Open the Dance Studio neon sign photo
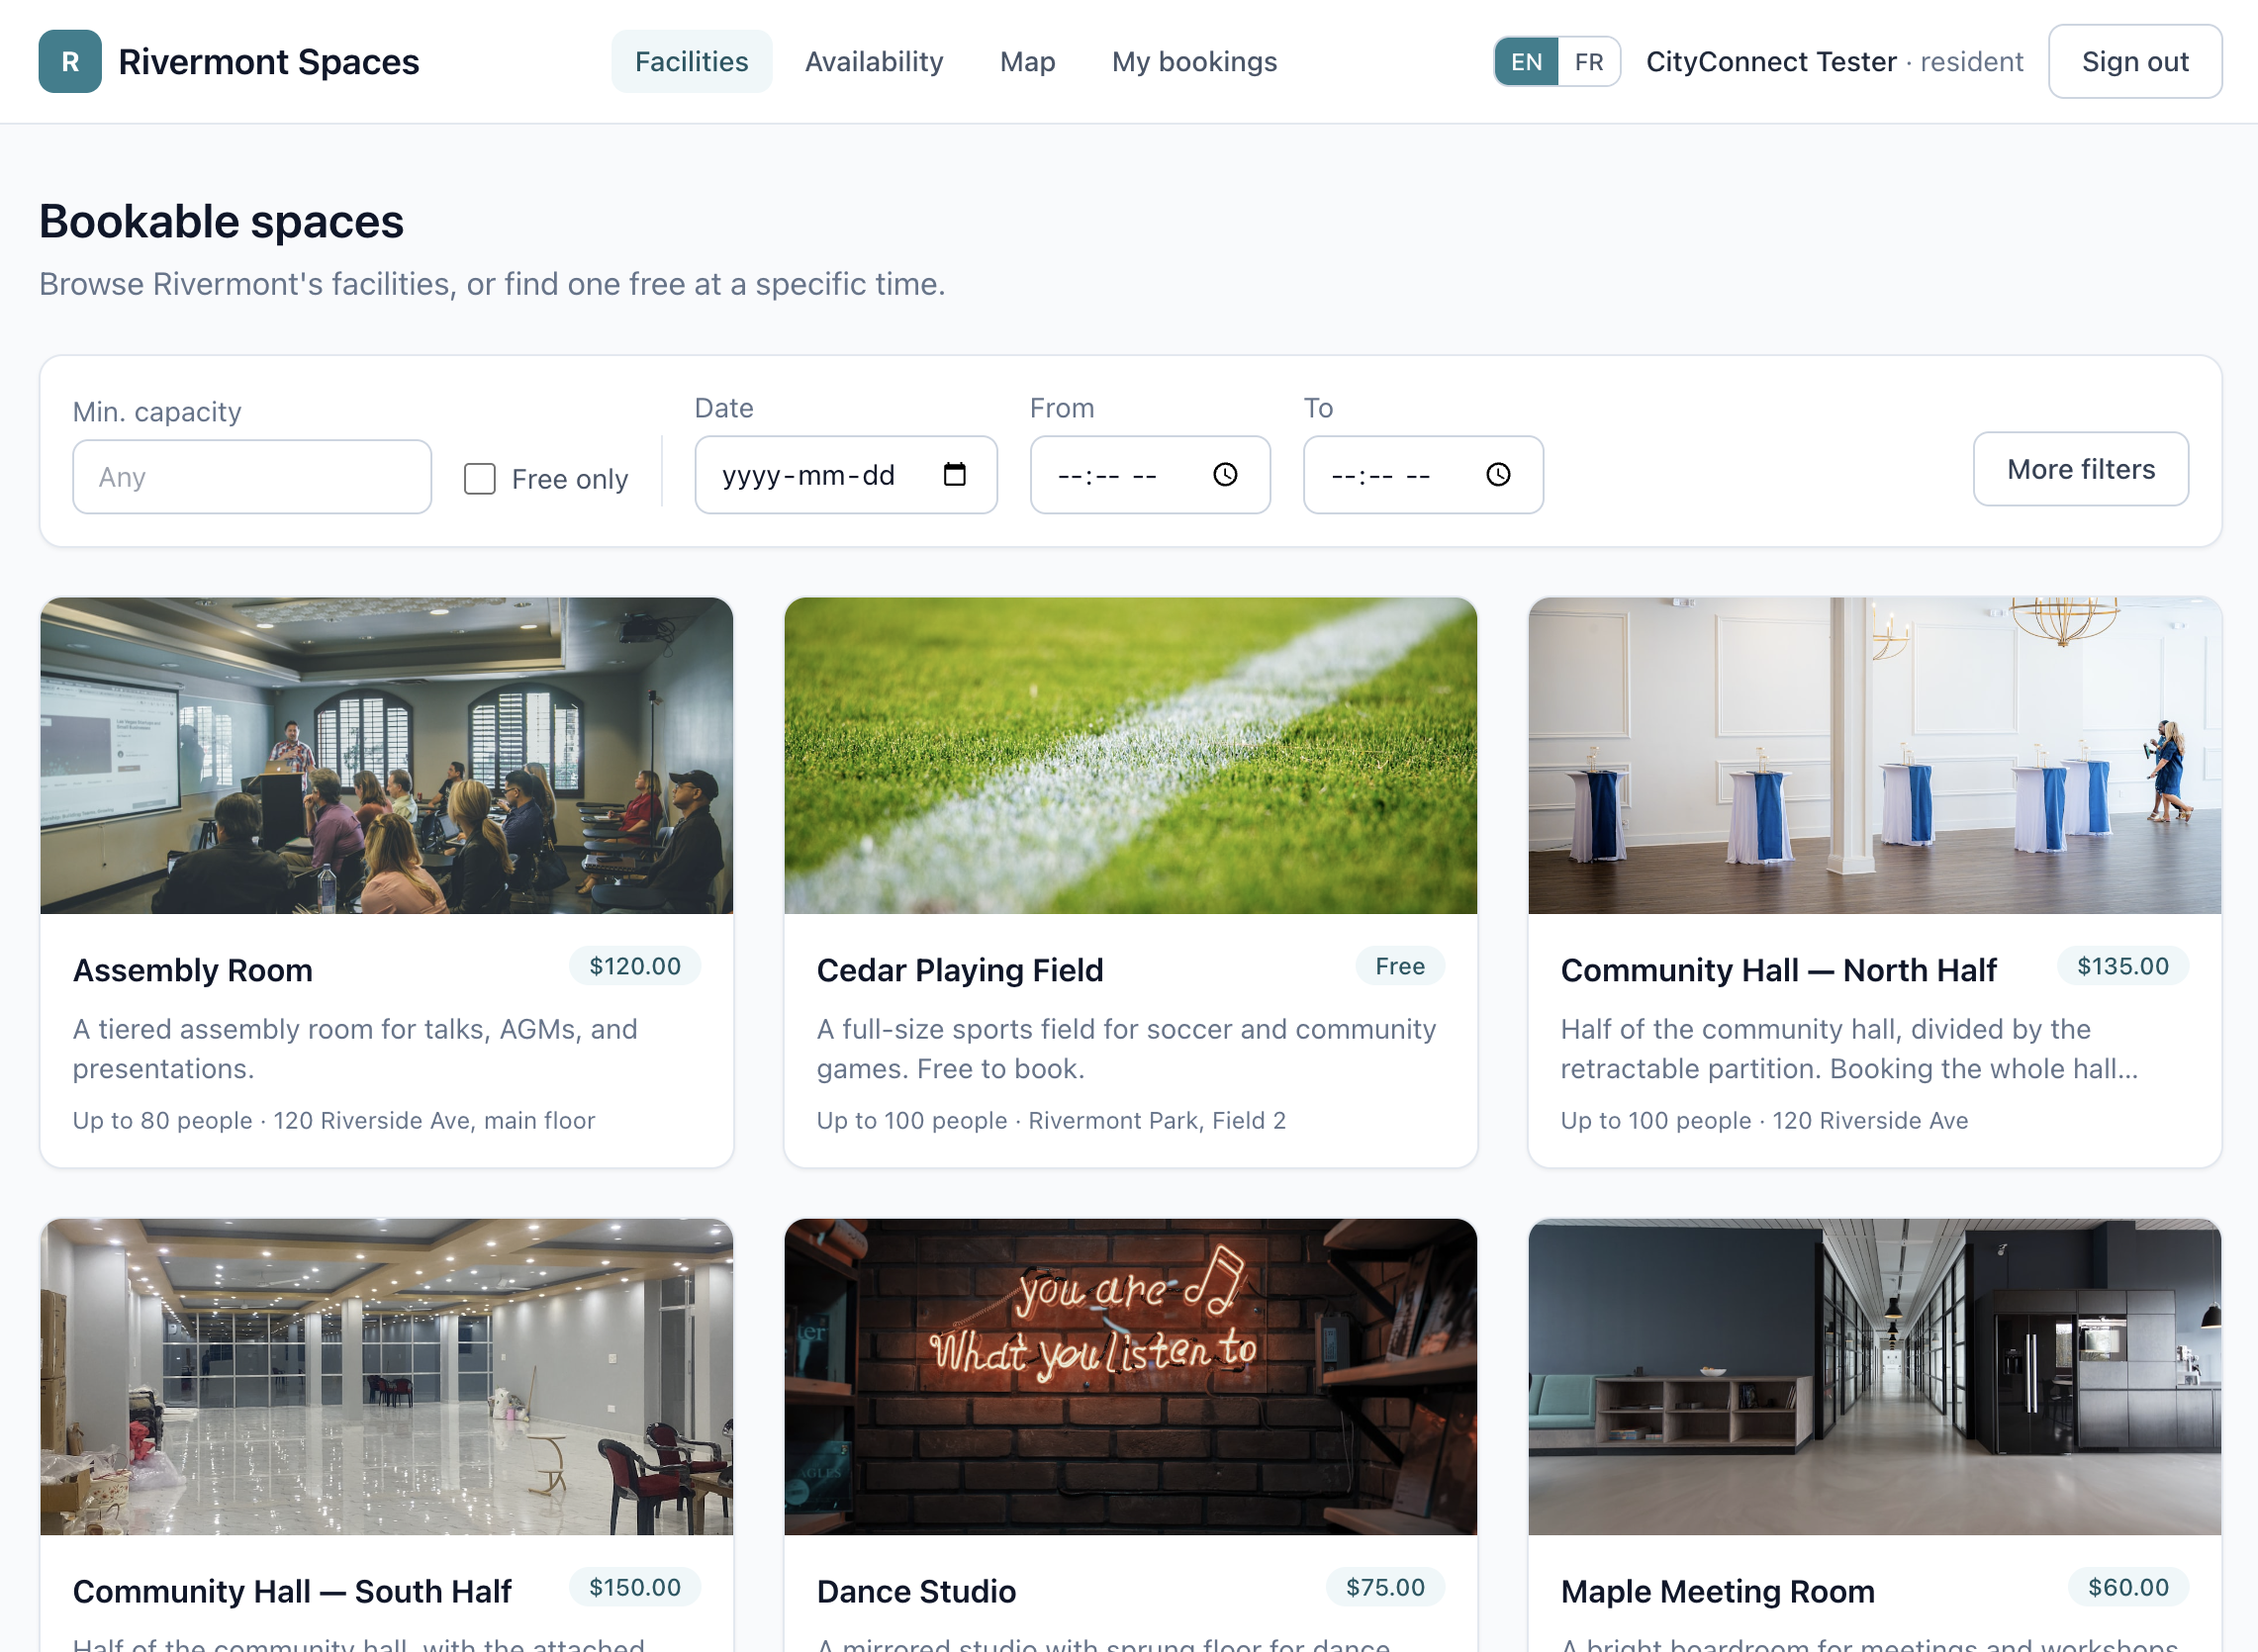The image size is (2258, 1652). [x=1130, y=1377]
